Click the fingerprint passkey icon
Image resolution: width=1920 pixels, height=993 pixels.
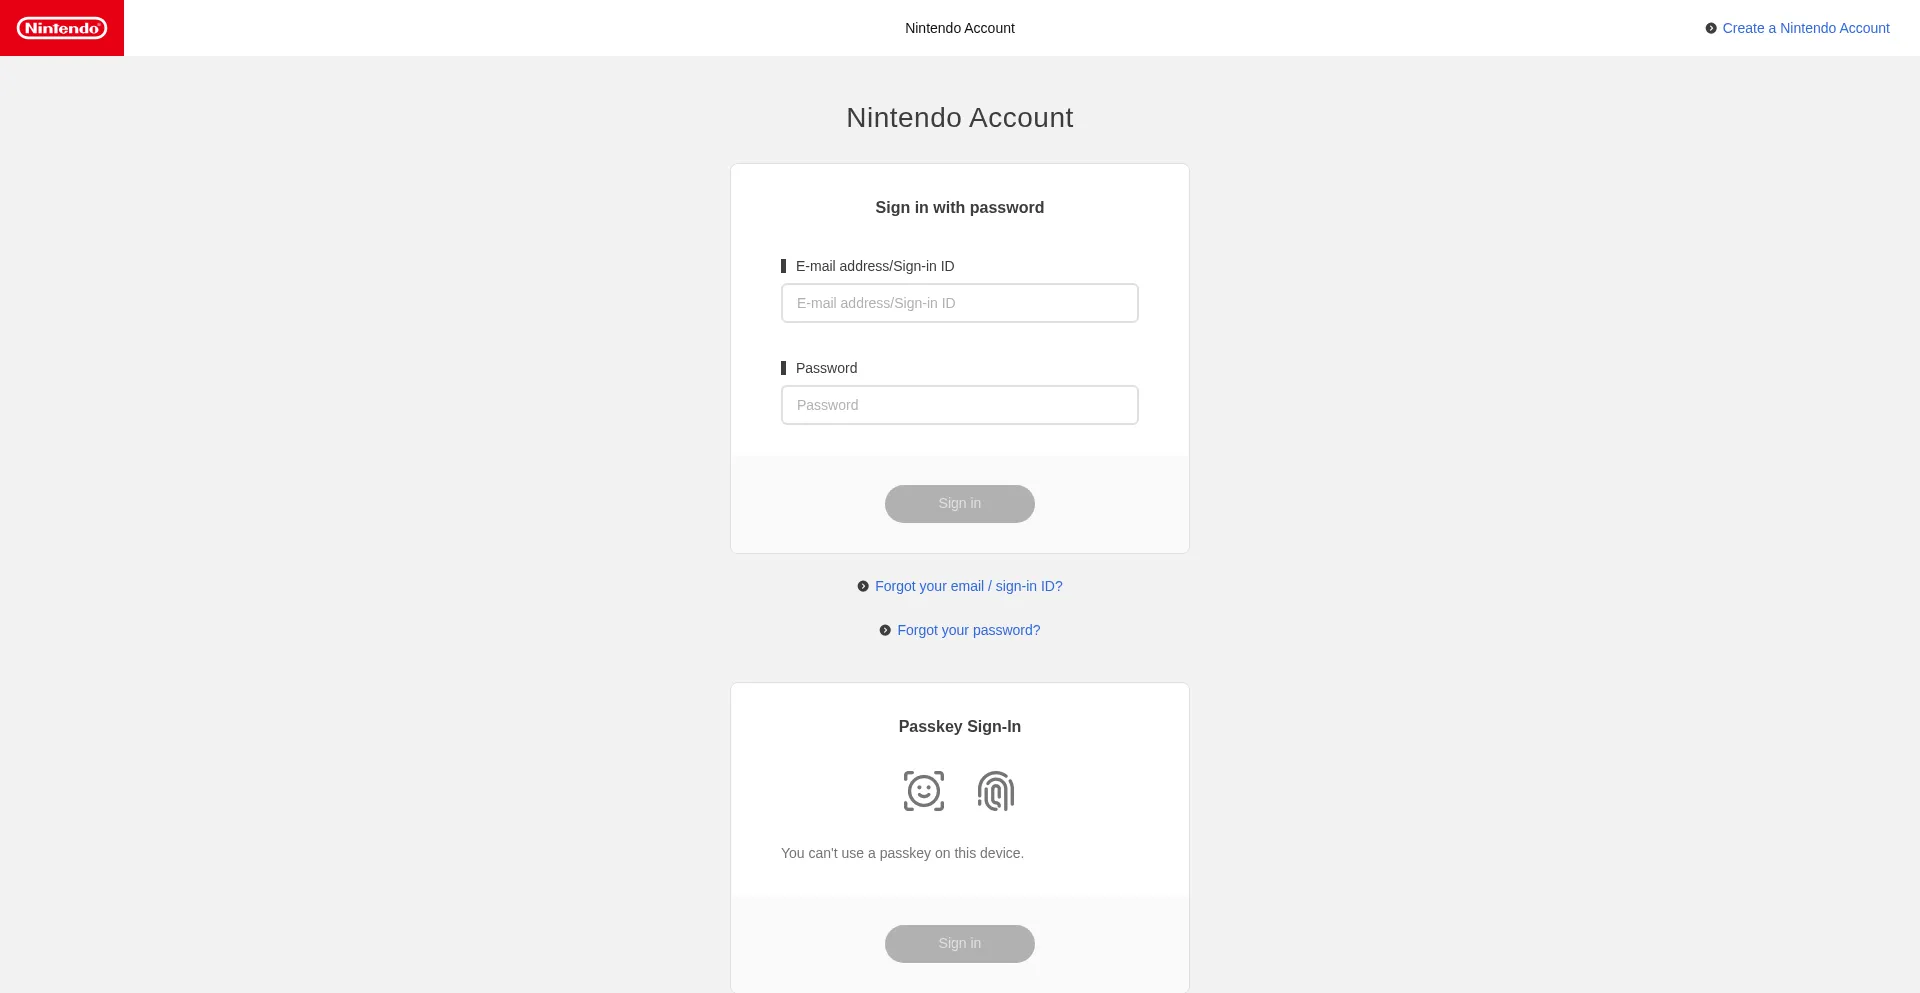(x=996, y=791)
